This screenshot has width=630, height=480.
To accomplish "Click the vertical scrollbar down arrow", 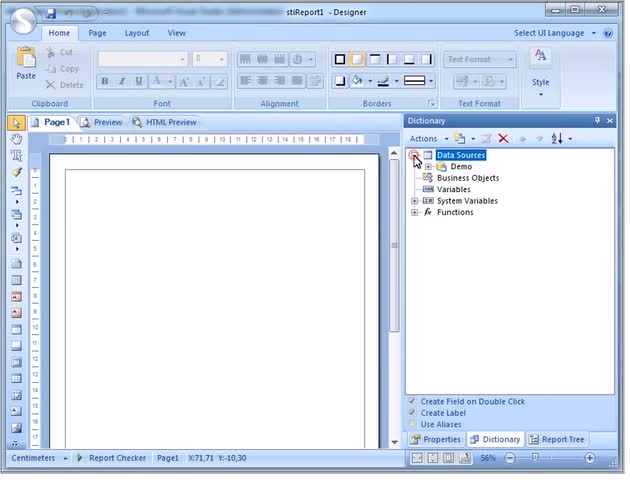I will pyautogui.click(x=395, y=441).
